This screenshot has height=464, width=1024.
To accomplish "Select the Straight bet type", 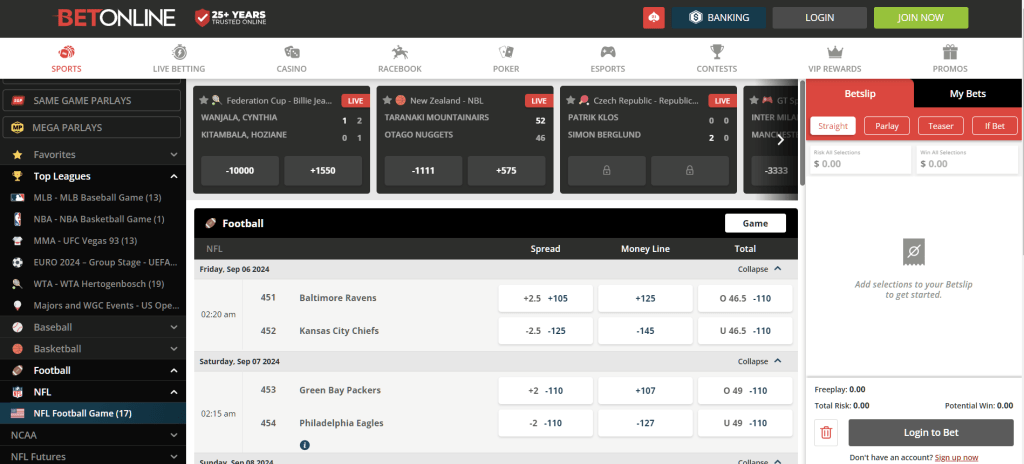I will pos(833,126).
